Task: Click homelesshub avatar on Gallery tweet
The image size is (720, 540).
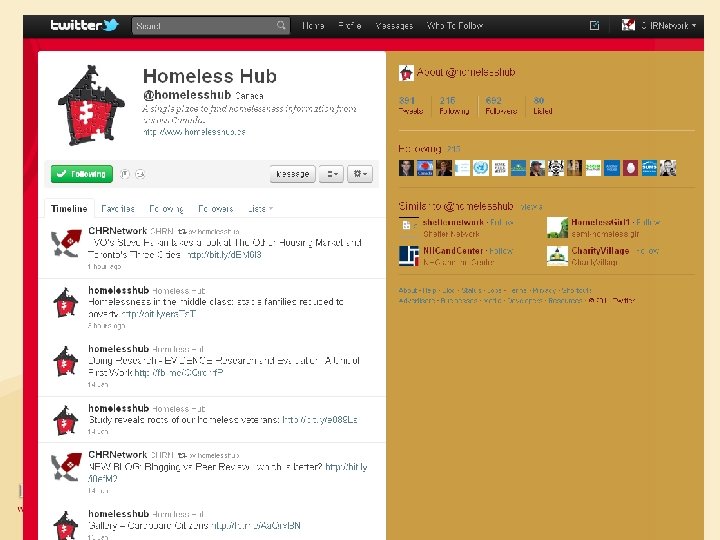Action: [x=66, y=525]
